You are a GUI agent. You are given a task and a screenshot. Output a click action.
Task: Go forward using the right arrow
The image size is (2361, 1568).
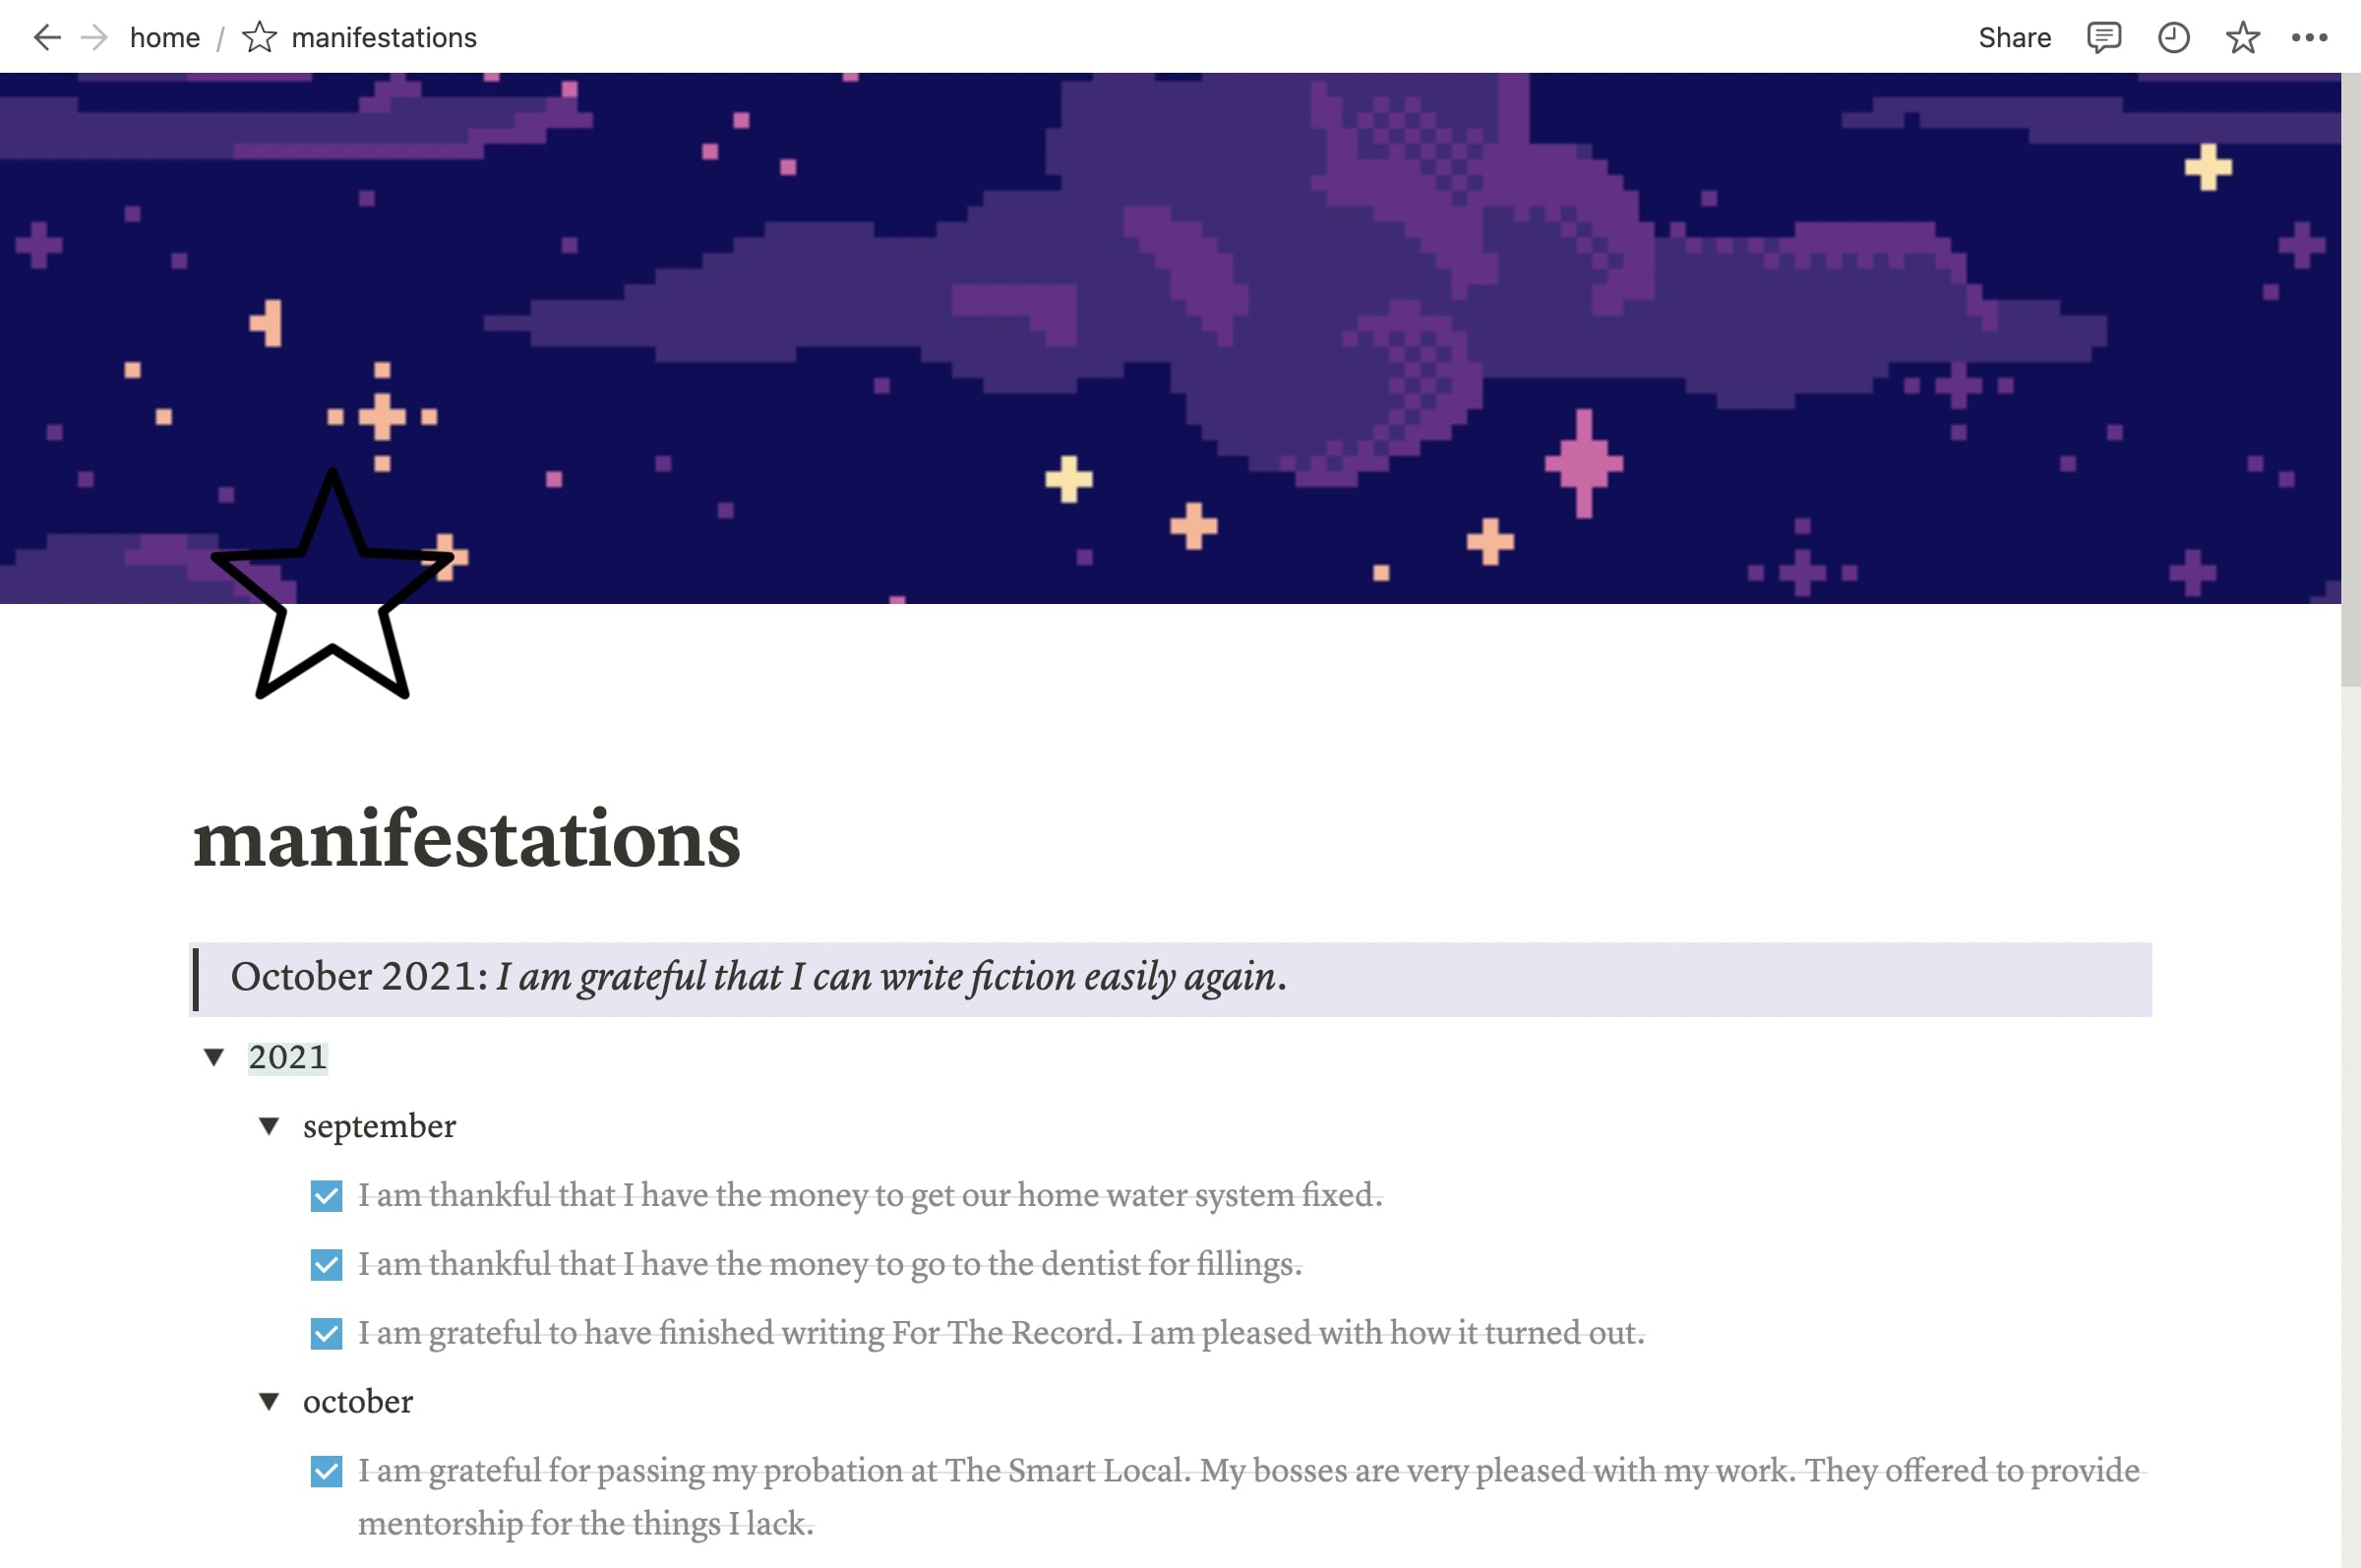[94, 38]
